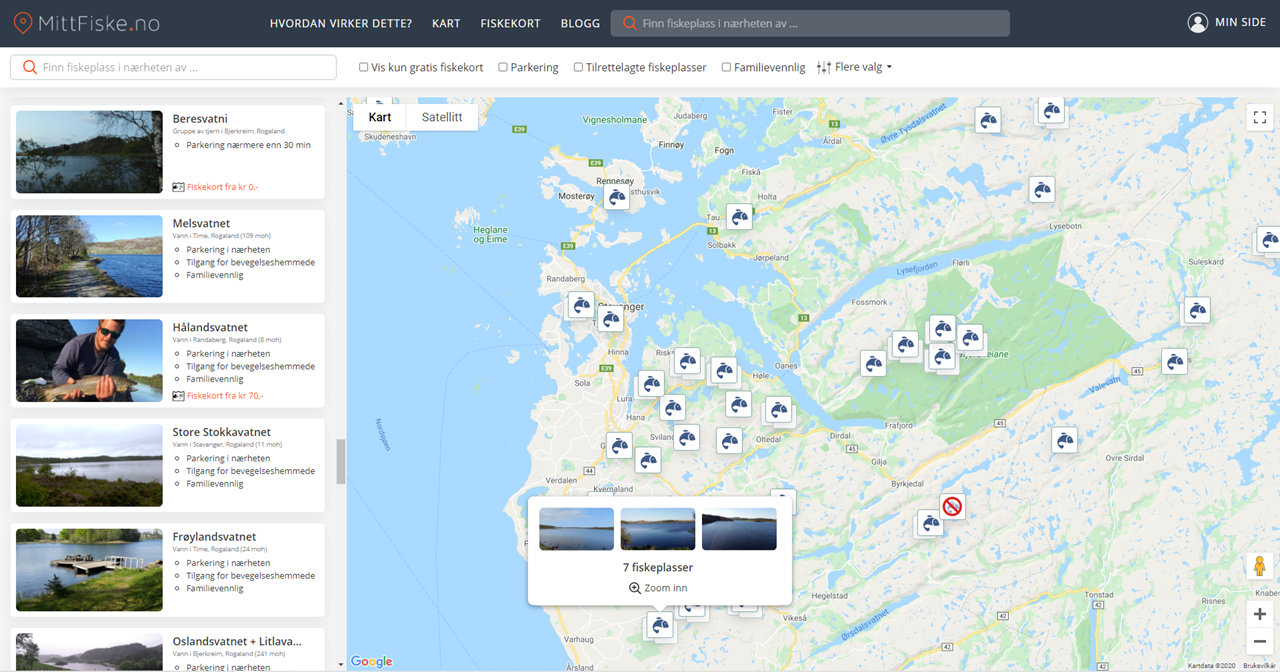Click the sidebar list scrollbar handle
The width and height of the screenshot is (1280, 672).
[341, 461]
